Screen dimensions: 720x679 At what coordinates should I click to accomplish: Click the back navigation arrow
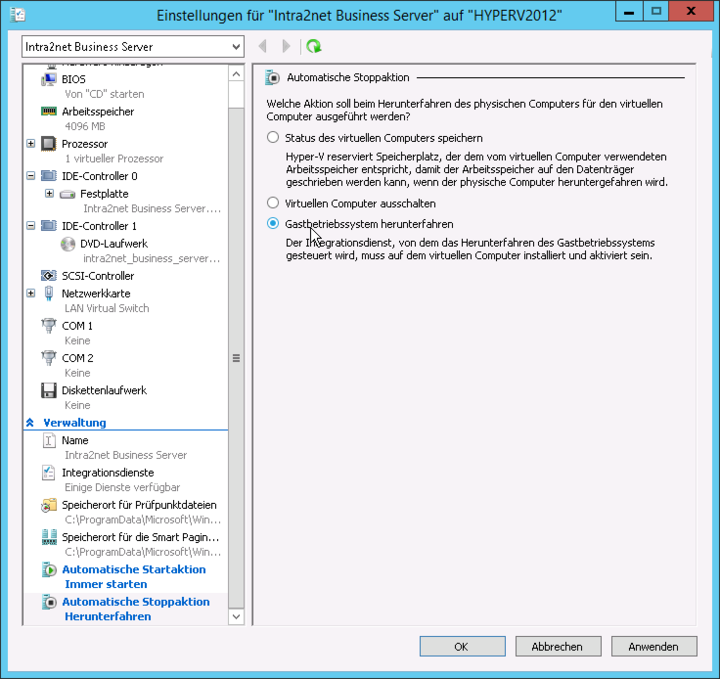(263, 46)
